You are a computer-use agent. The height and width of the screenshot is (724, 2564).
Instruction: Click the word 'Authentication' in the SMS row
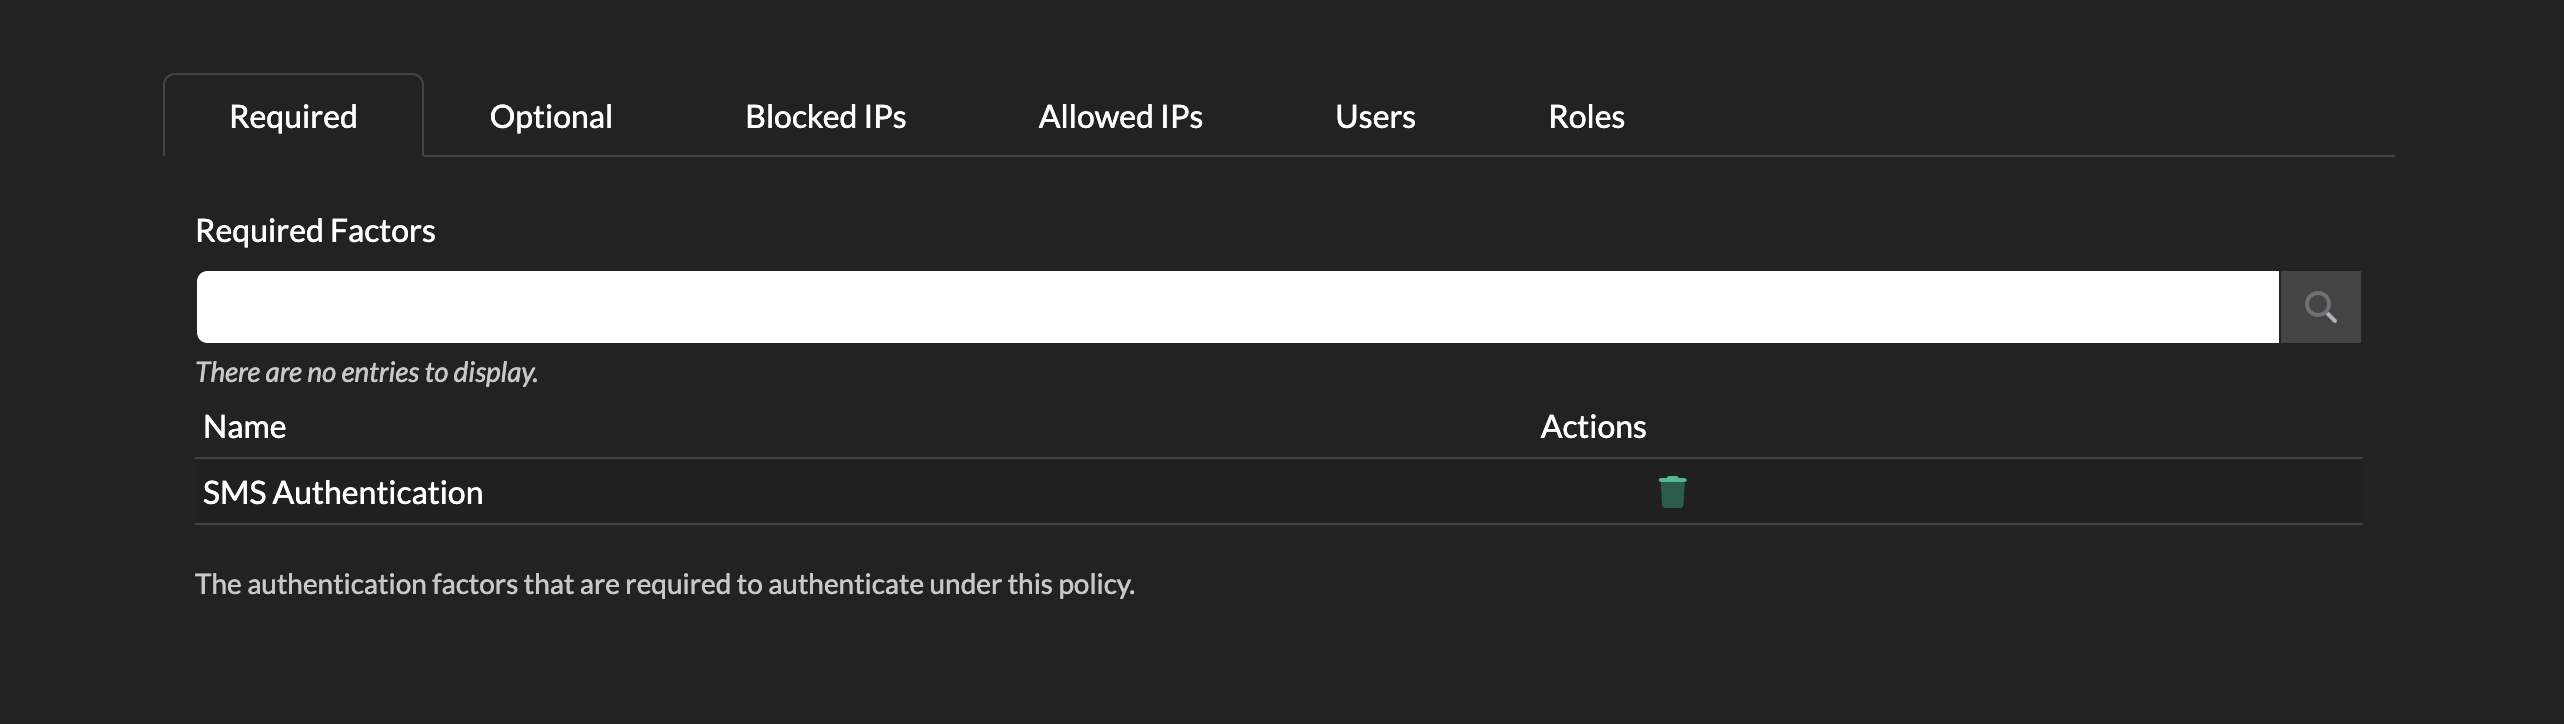click(377, 493)
